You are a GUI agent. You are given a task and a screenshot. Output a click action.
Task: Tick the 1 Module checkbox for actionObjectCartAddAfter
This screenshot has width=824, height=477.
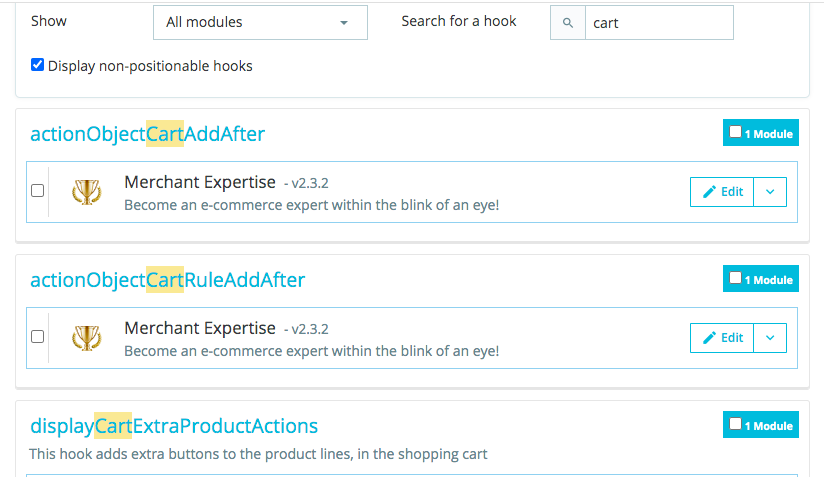pyautogui.click(x=736, y=133)
